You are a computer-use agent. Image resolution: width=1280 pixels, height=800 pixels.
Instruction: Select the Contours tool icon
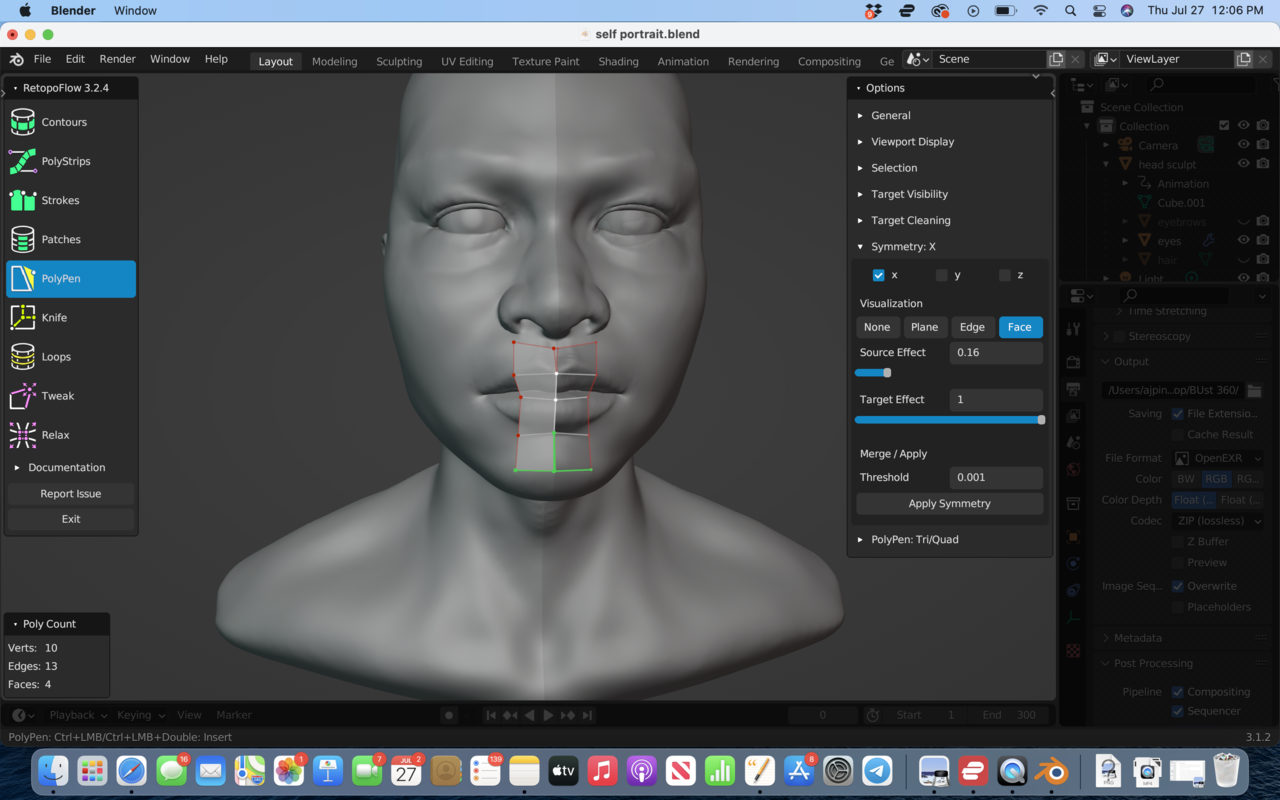coord(23,122)
